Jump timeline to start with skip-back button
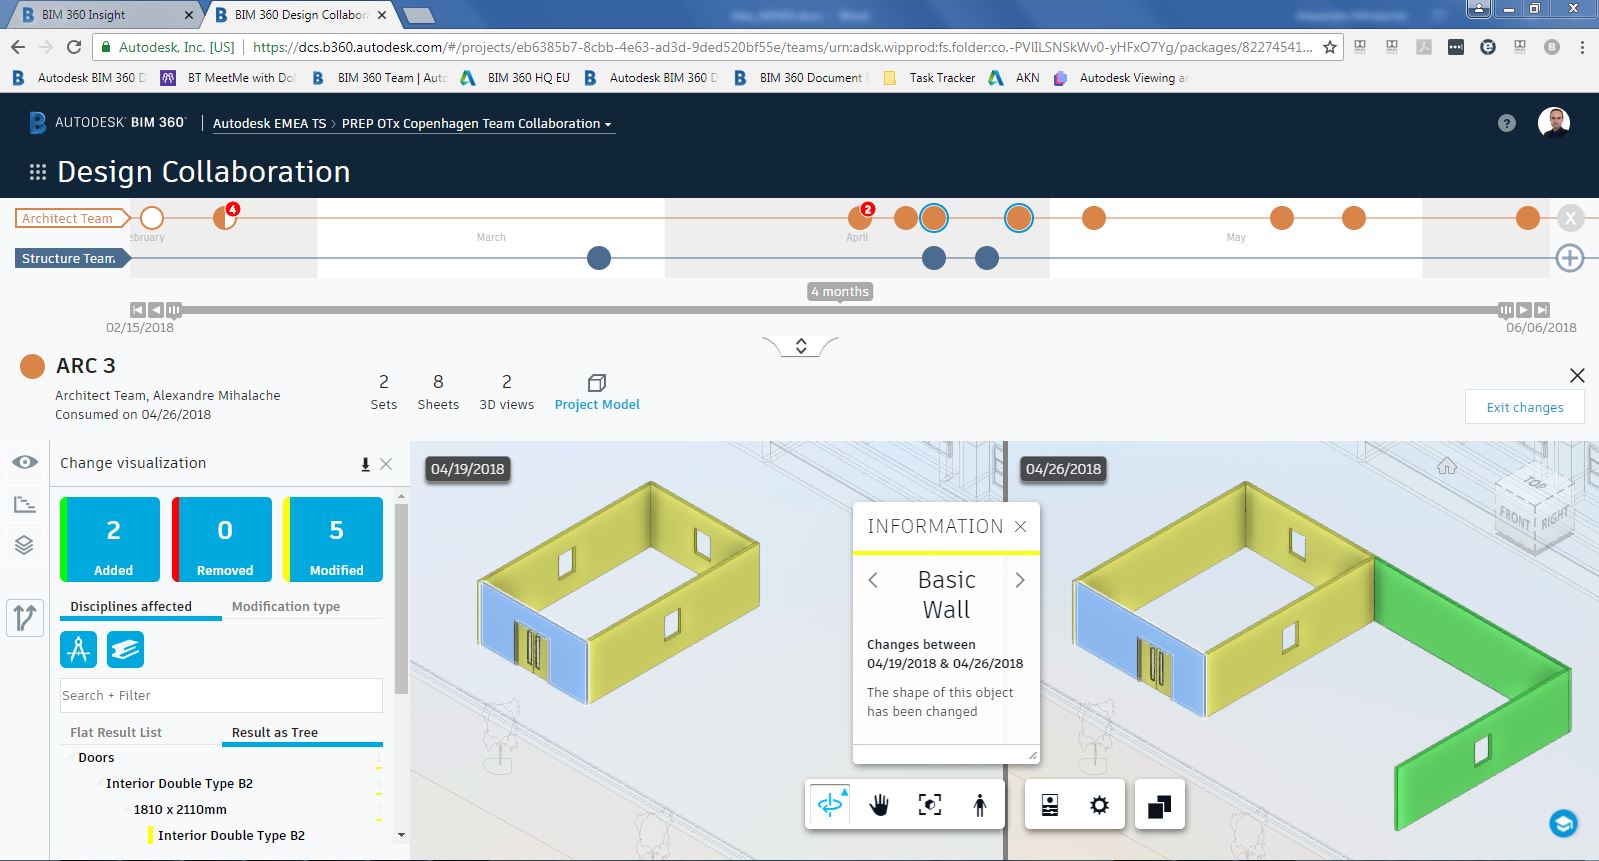This screenshot has height=861, width=1599. point(138,310)
